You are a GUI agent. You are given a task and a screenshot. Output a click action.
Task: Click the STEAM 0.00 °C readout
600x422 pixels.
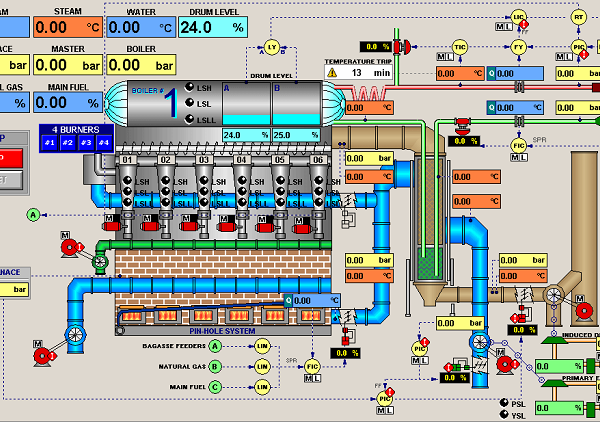pyautogui.click(x=68, y=27)
